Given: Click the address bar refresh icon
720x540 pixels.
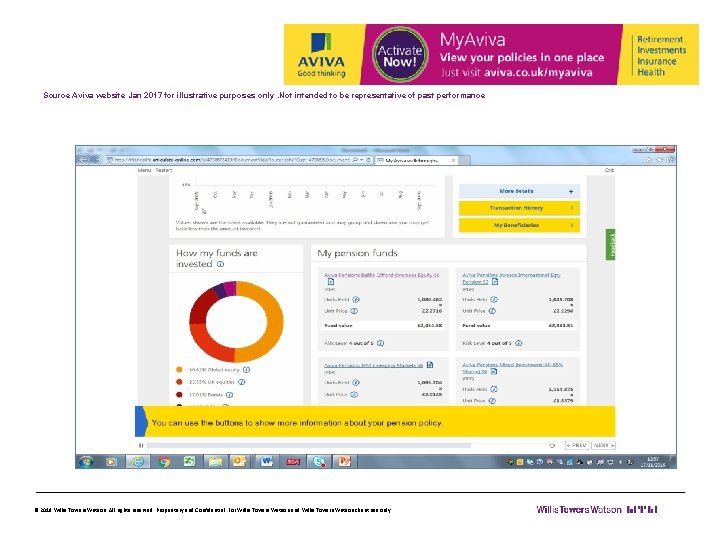Looking at the screenshot, I should tap(368, 160).
